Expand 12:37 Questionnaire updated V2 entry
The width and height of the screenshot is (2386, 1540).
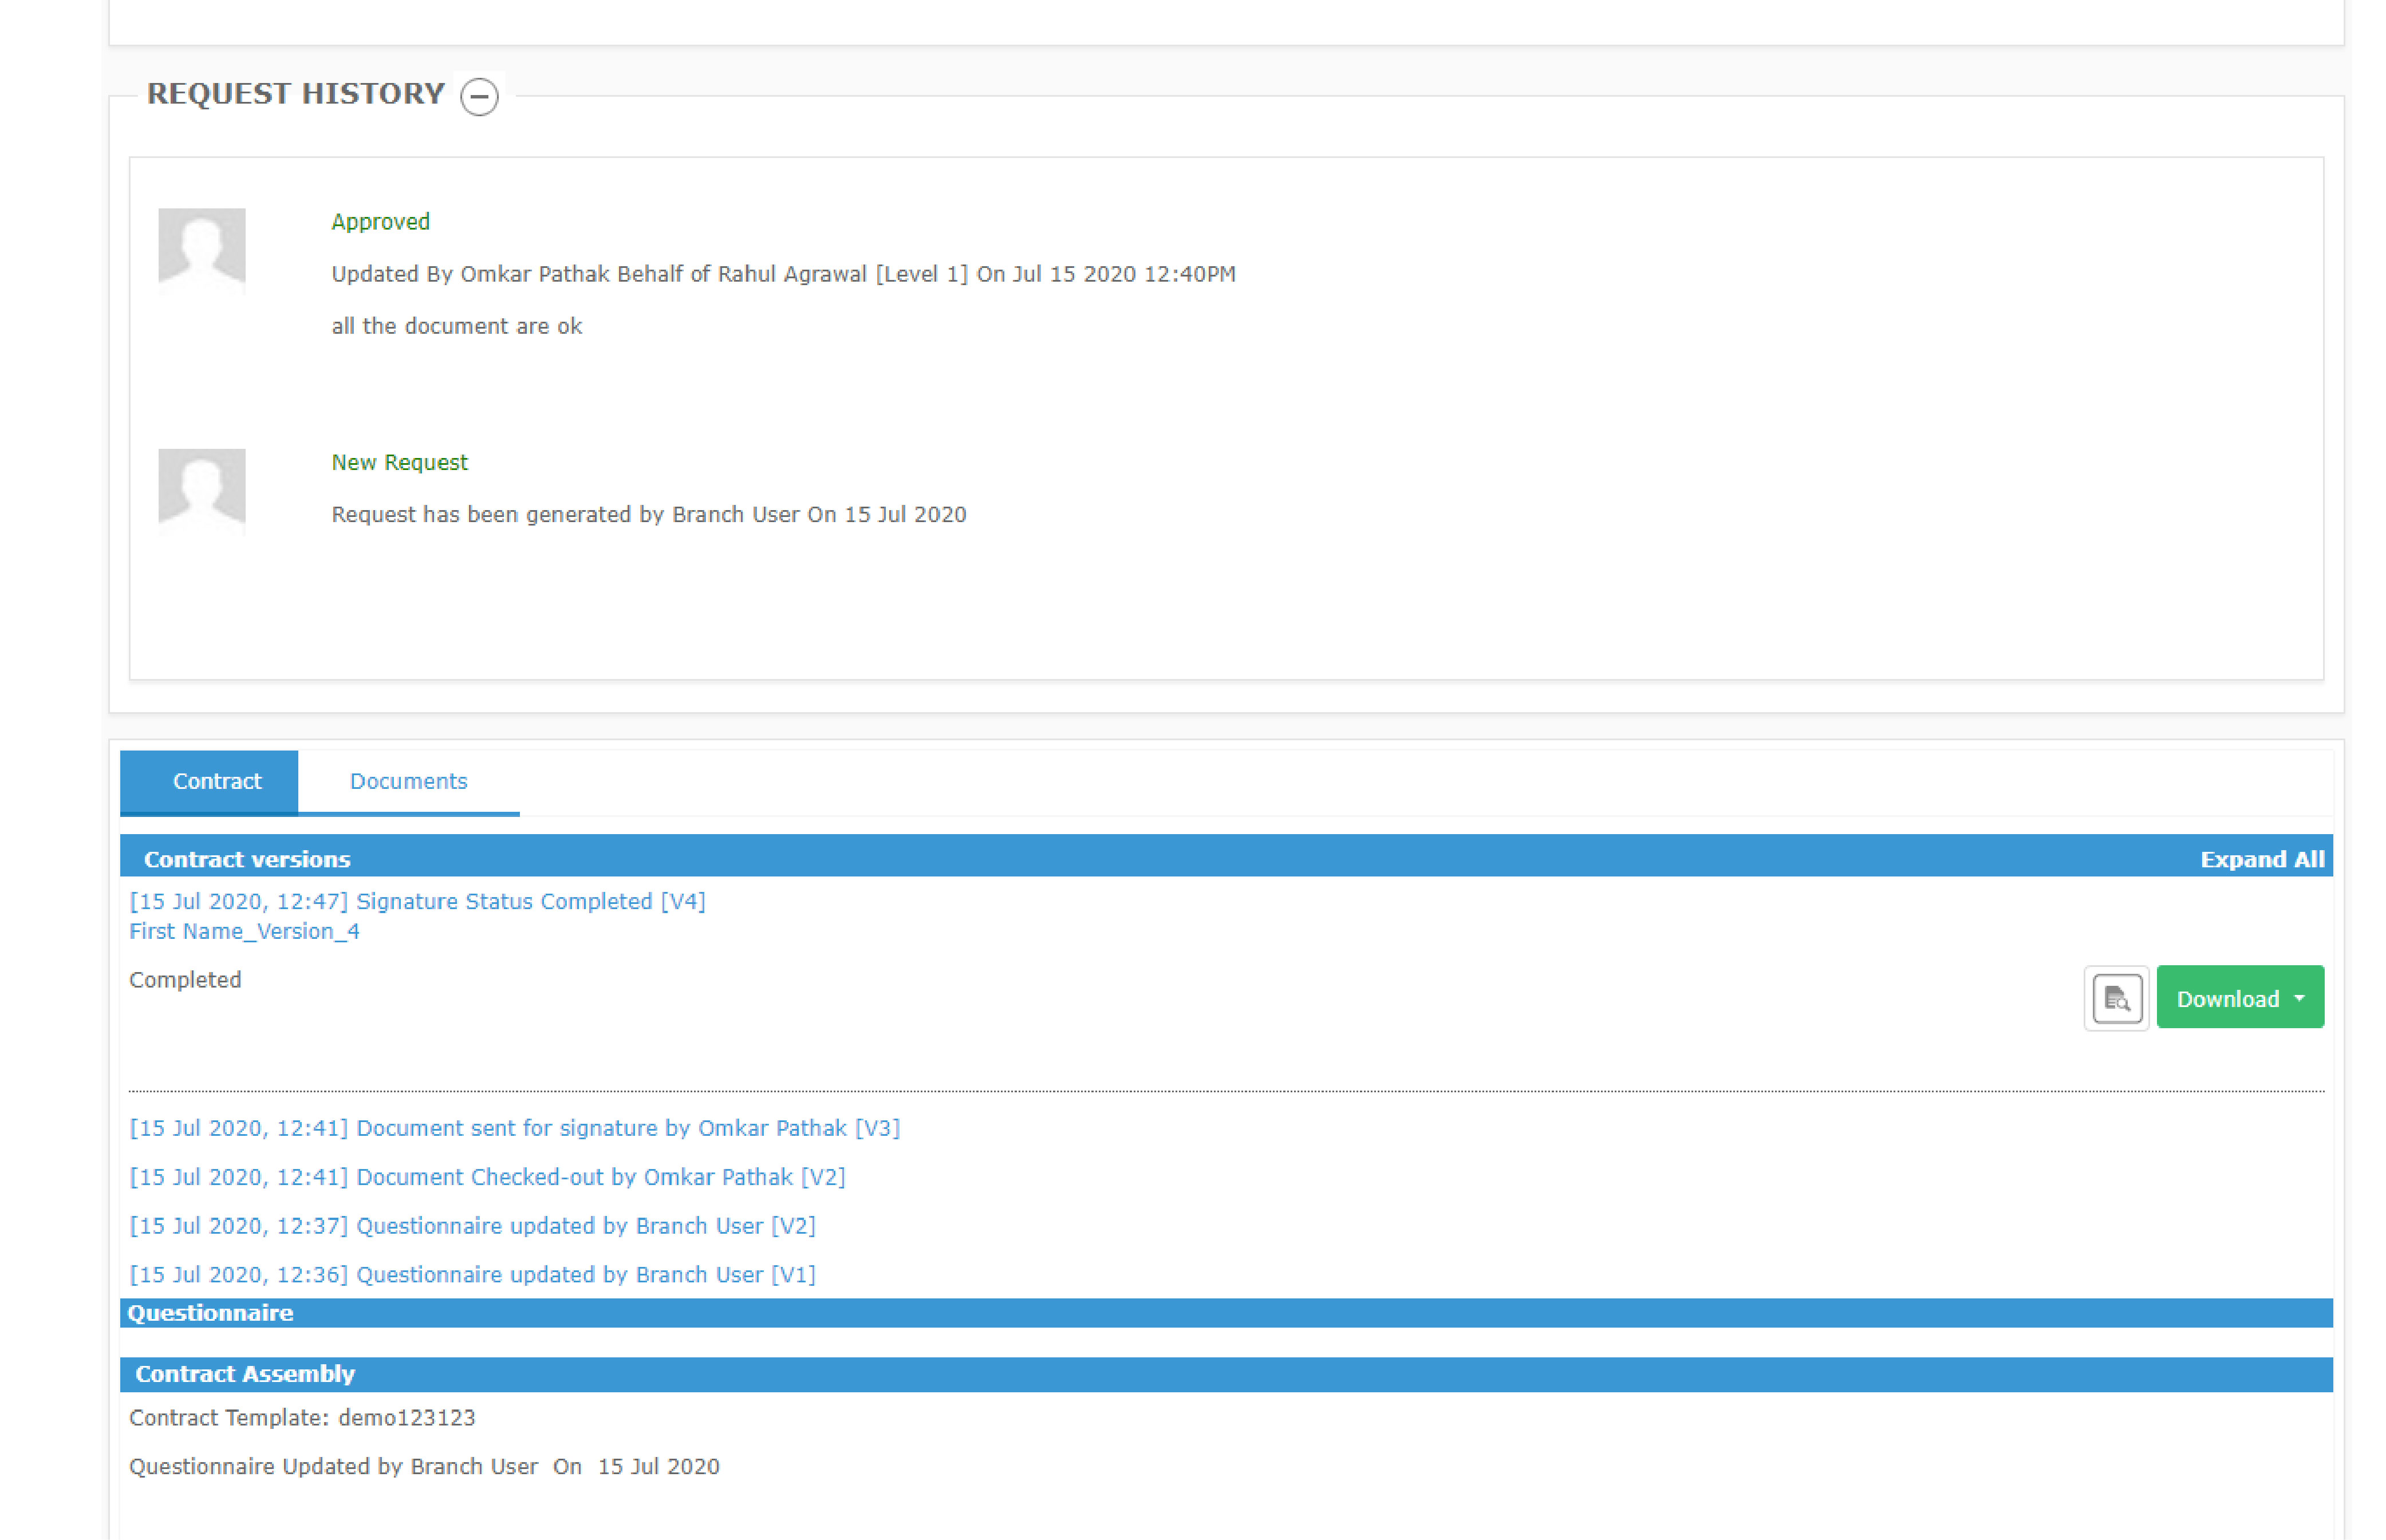click(472, 1226)
